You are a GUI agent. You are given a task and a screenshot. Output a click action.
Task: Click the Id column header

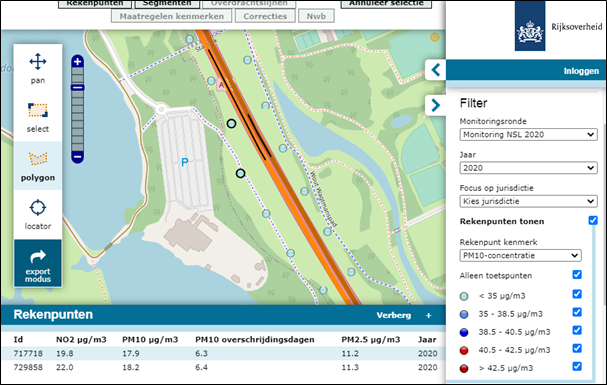18,340
